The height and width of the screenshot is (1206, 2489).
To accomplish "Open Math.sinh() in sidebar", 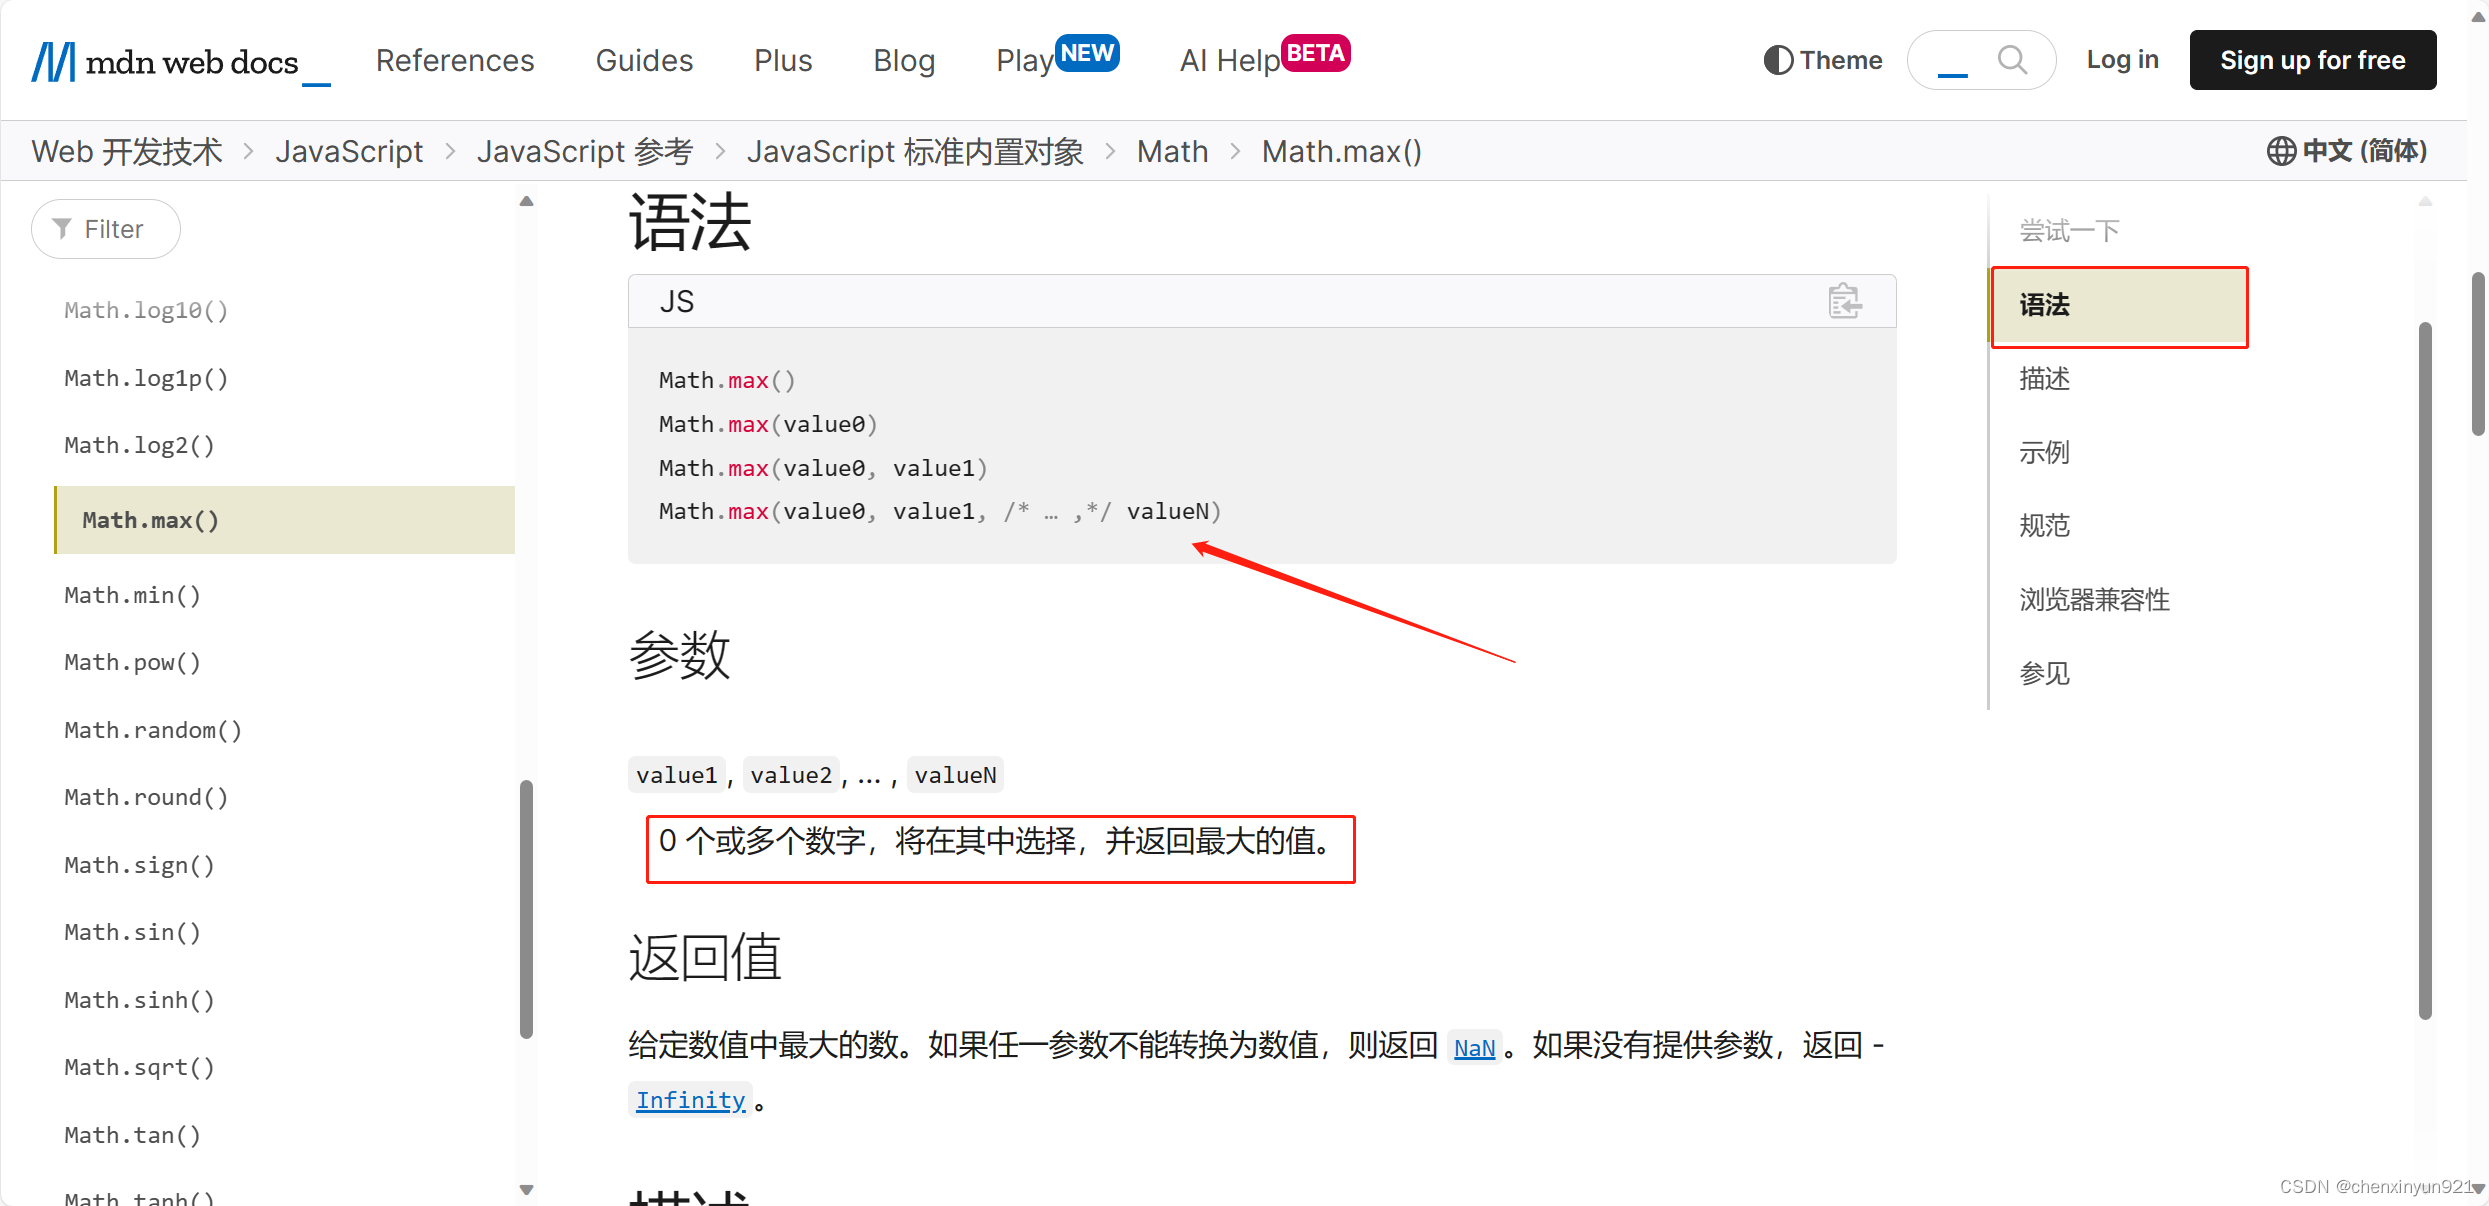I will pos(139,1000).
